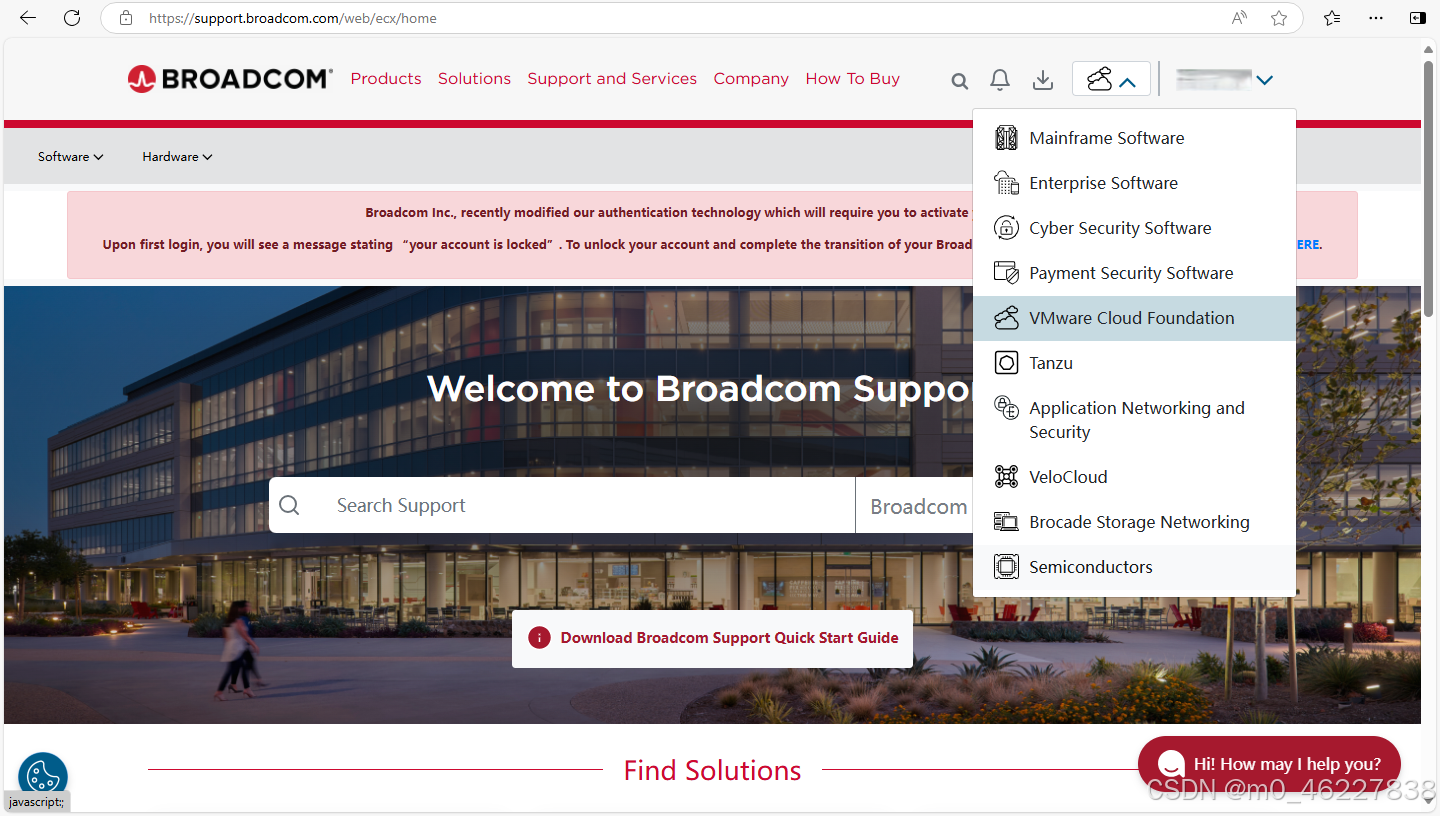Open the Company menu
1440x816 pixels.
pos(751,79)
